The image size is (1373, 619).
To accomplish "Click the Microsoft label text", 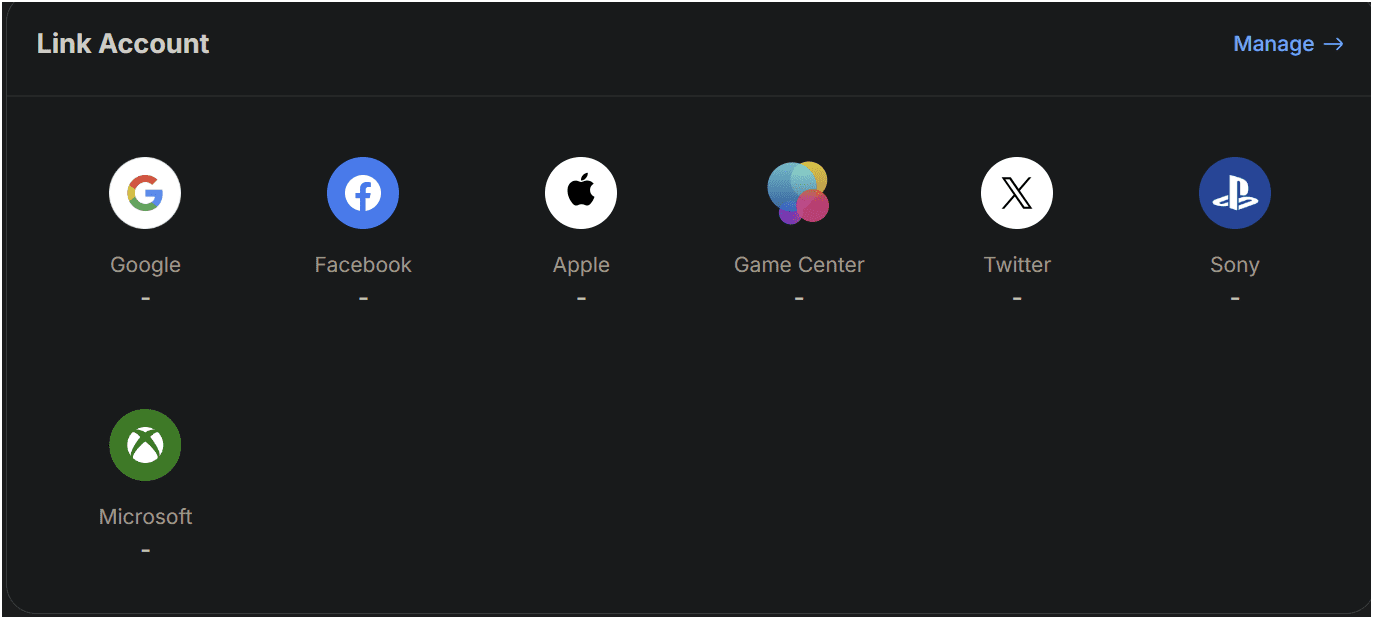I will (x=145, y=516).
